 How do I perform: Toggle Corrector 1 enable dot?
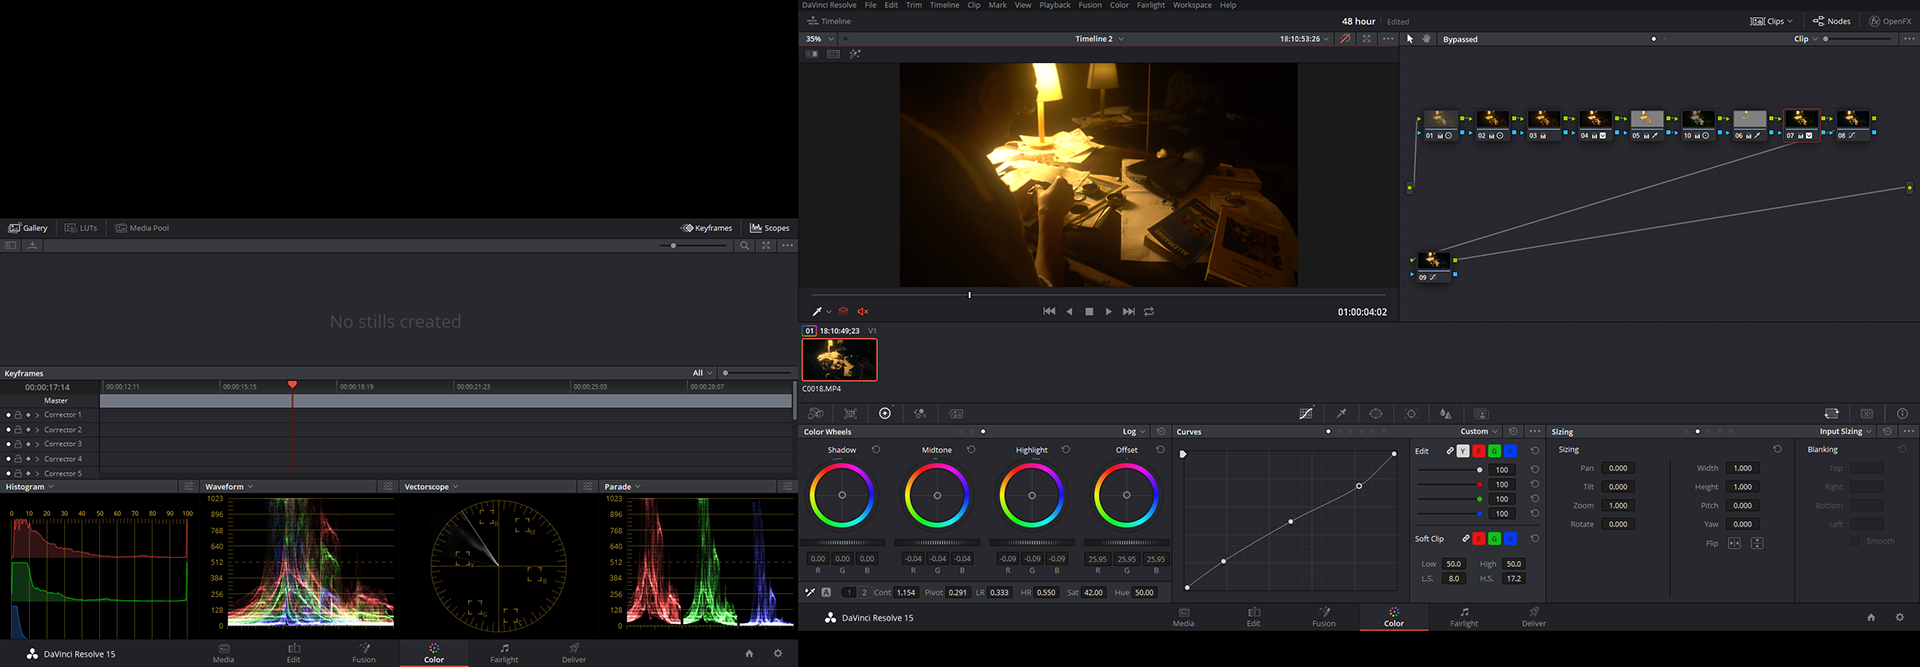[8, 415]
